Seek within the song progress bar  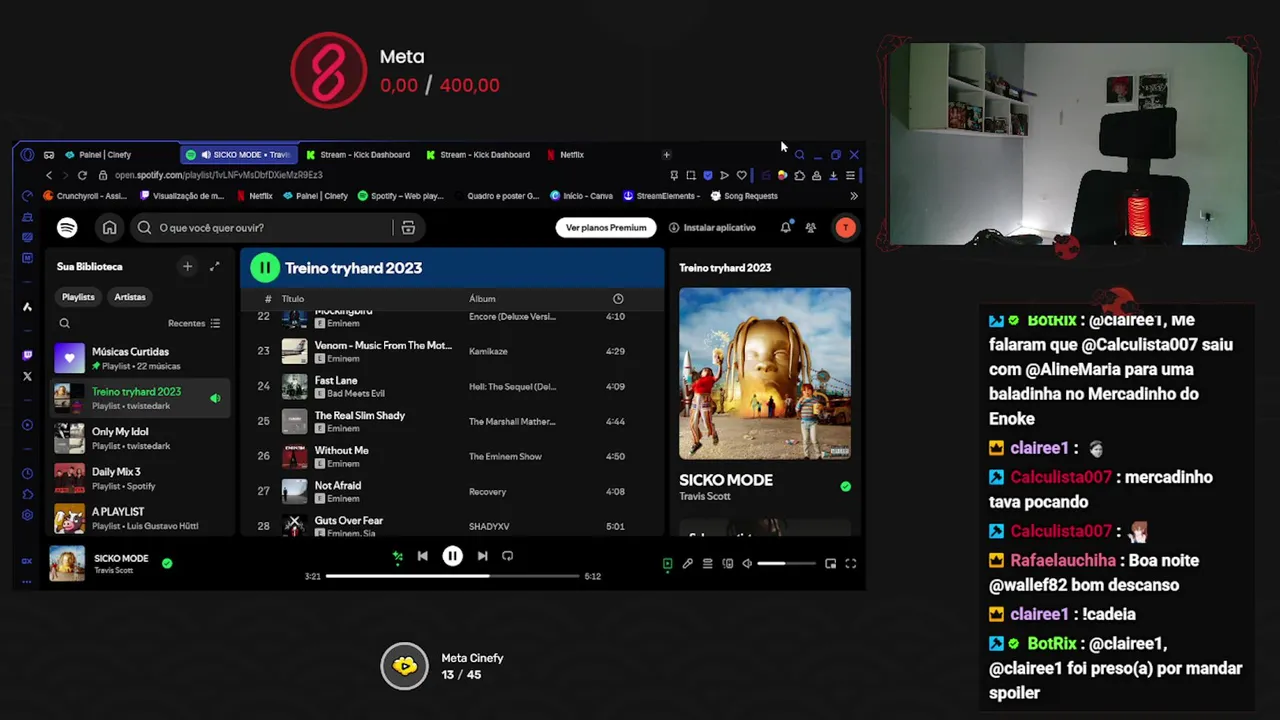click(452, 576)
